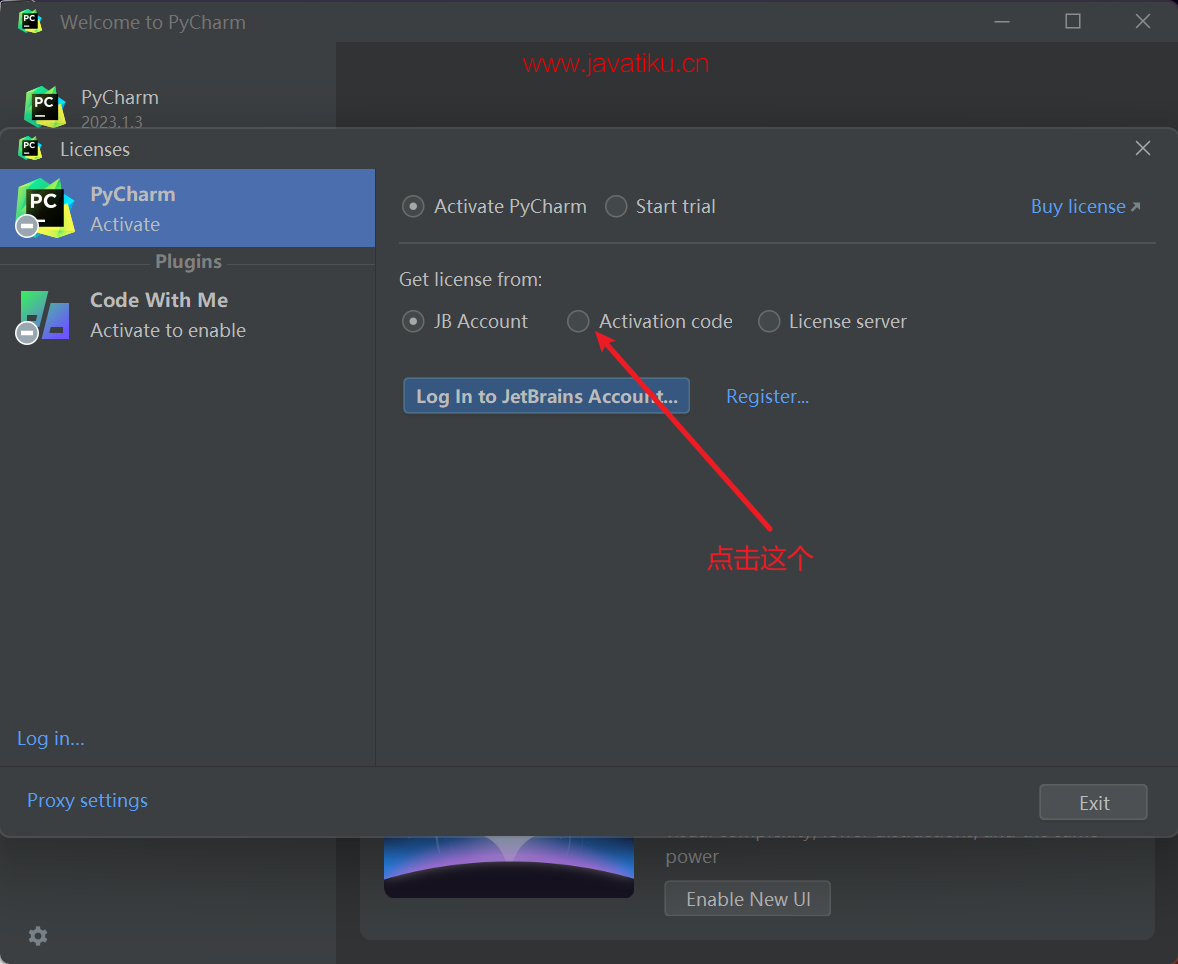Maximize the Welcome to PyCharm window
This screenshot has width=1178, height=964.
[1073, 21]
